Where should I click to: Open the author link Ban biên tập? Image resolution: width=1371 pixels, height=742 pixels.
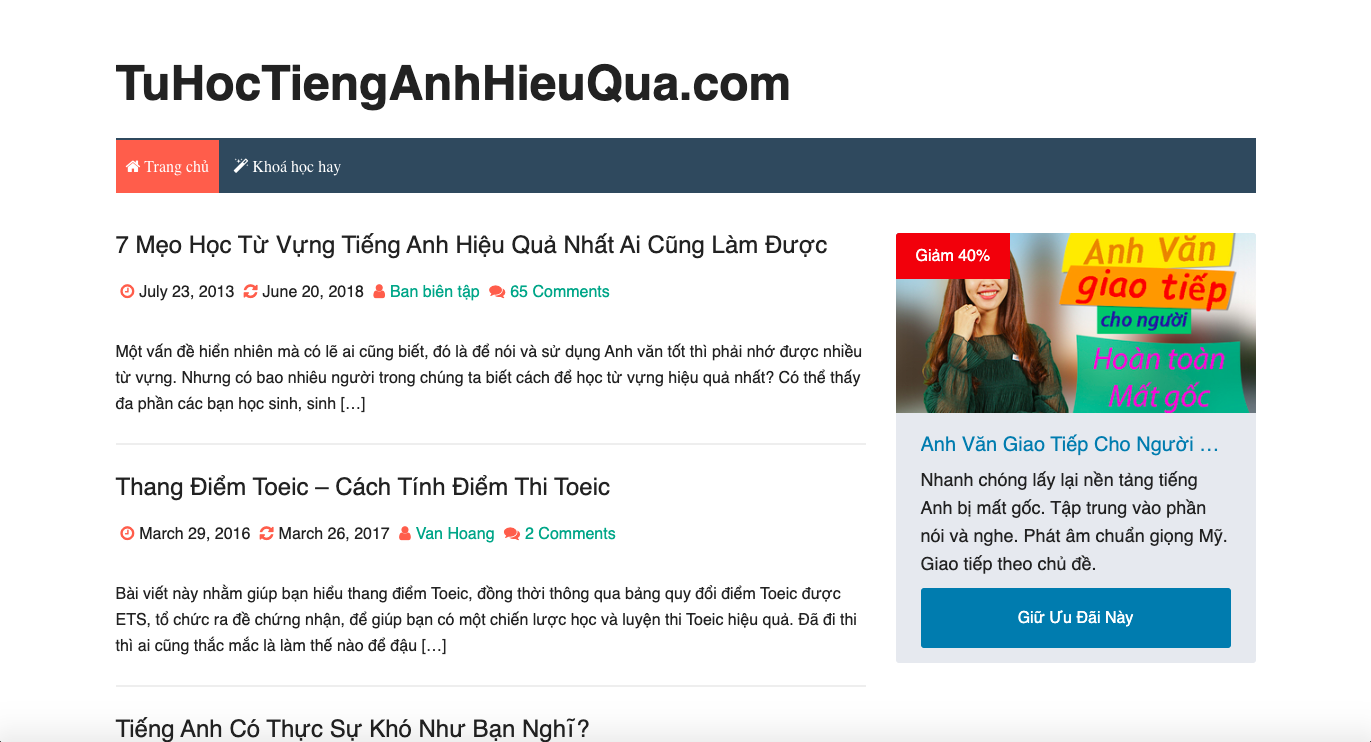pyautogui.click(x=435, y=292)
